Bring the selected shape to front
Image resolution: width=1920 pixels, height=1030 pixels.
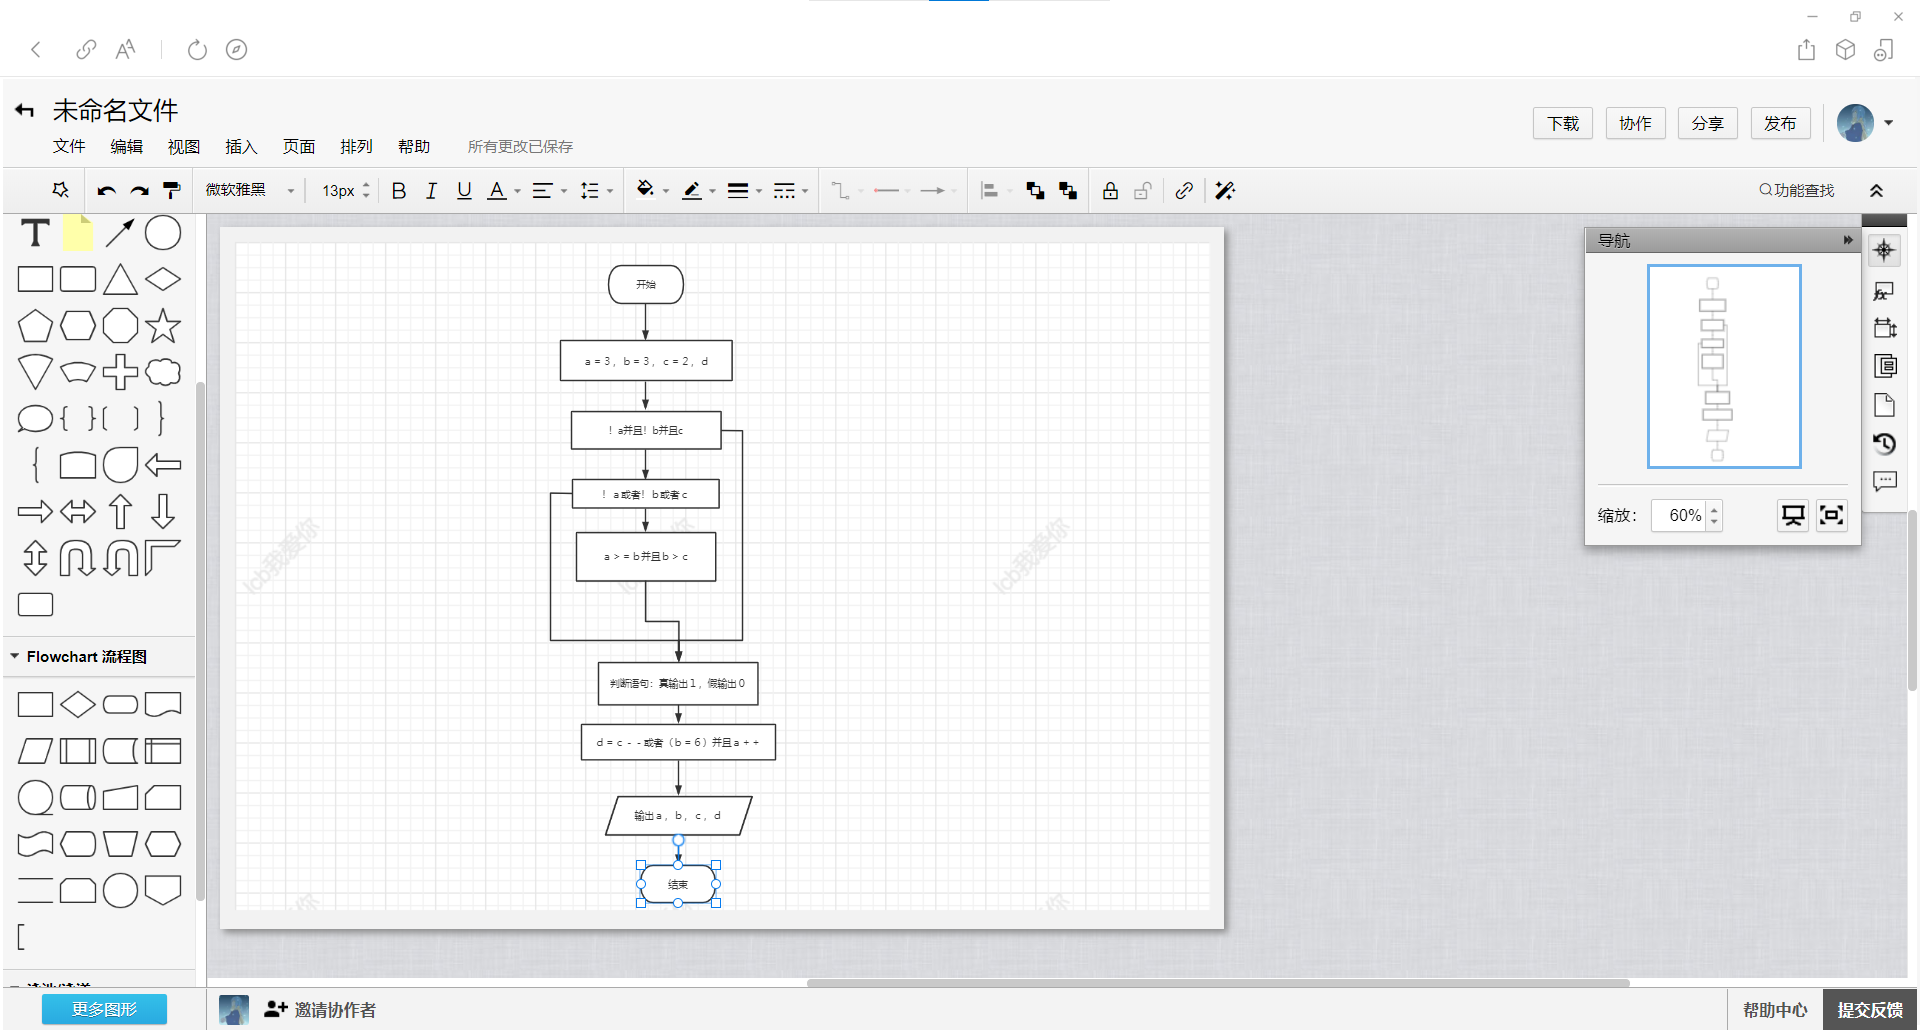tap(1035, 191)
